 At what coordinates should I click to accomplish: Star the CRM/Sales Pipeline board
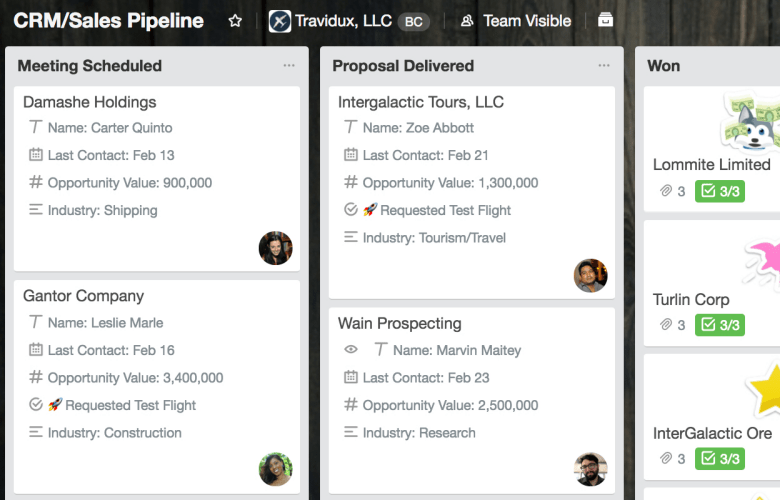(235, 21)
